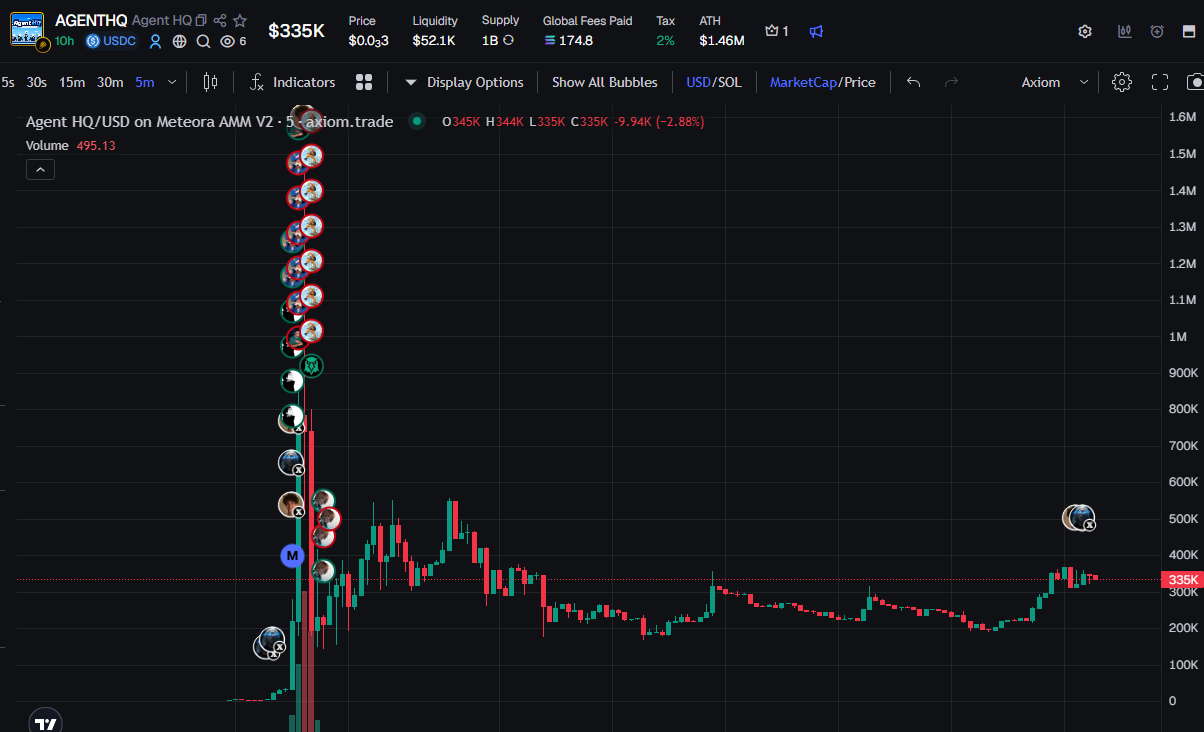Select the 15m timeframe
The height and width of the screenshot is (732, 1204).
point(71,82)
